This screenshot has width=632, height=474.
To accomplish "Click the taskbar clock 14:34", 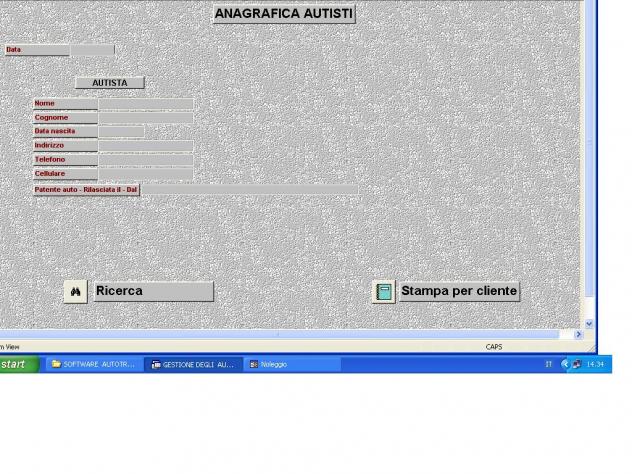I will (595, 364).
